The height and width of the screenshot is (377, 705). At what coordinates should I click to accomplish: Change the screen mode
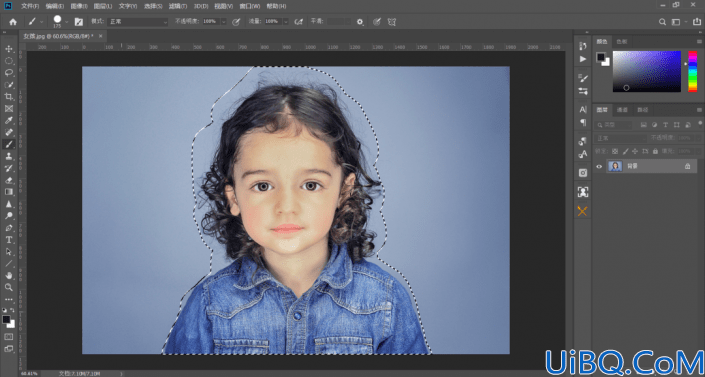(9, 349)
